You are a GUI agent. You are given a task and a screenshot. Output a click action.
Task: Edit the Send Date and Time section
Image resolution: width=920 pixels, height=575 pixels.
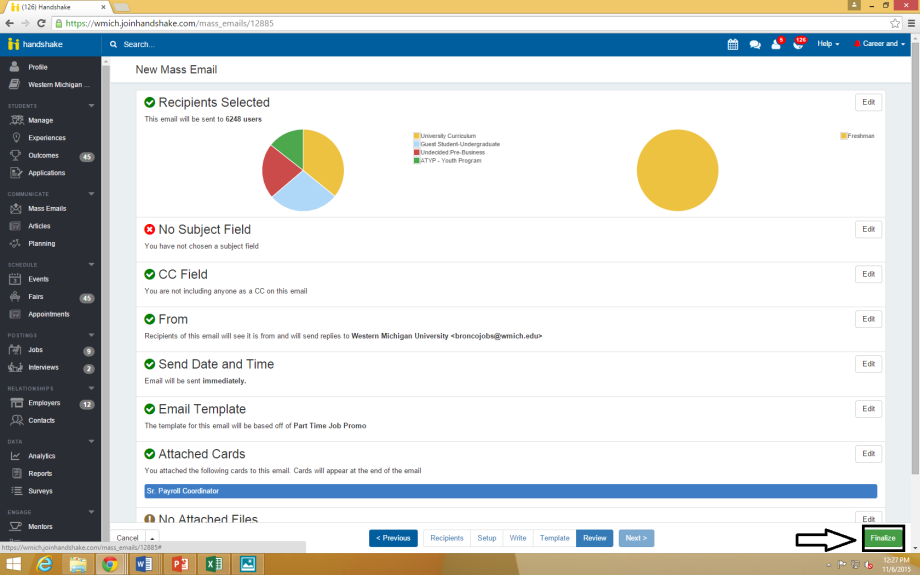(868, 364)
